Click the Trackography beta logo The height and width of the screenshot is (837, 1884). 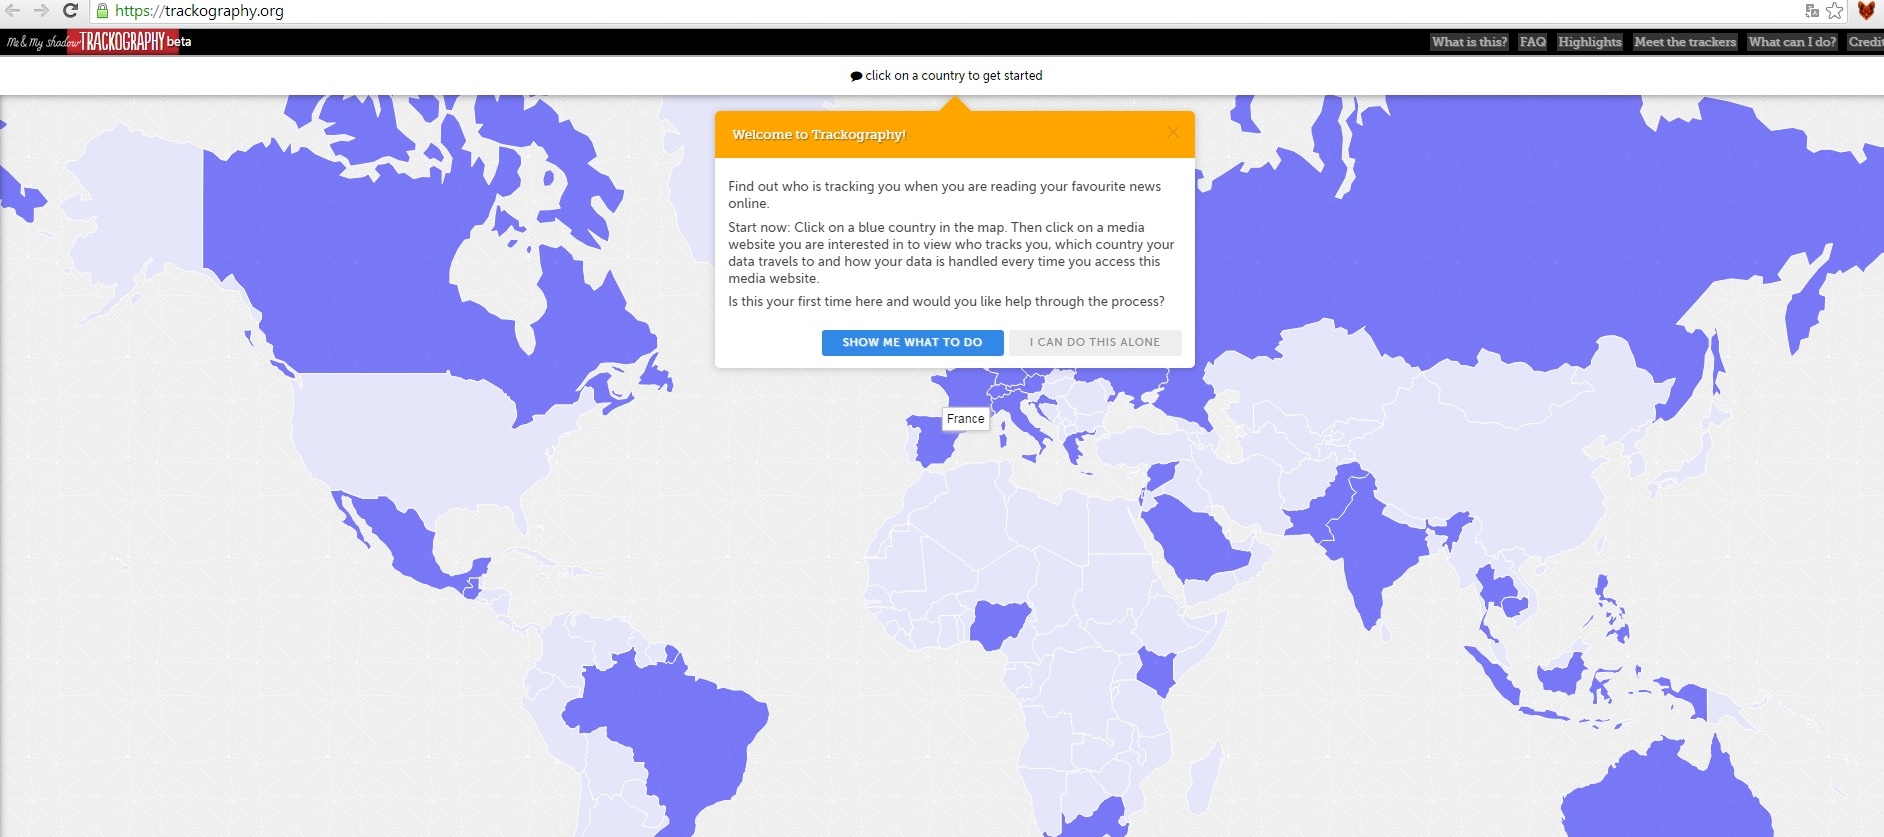pos(130,42)
